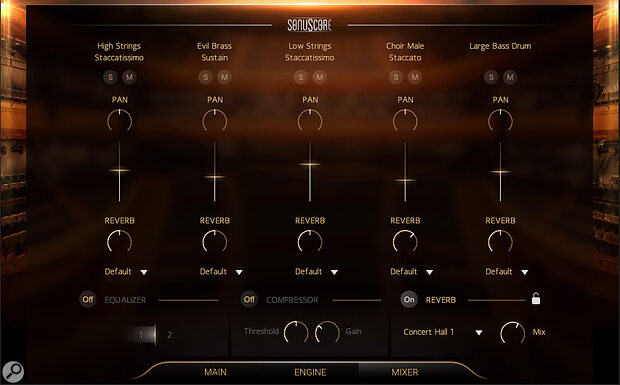
Task: Select equalizer band 2
Action: pyautogui.click(x=170, y=335)
